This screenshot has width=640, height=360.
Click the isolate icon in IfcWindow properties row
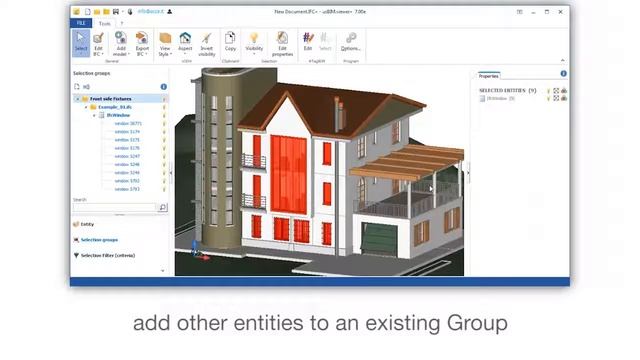564,98
